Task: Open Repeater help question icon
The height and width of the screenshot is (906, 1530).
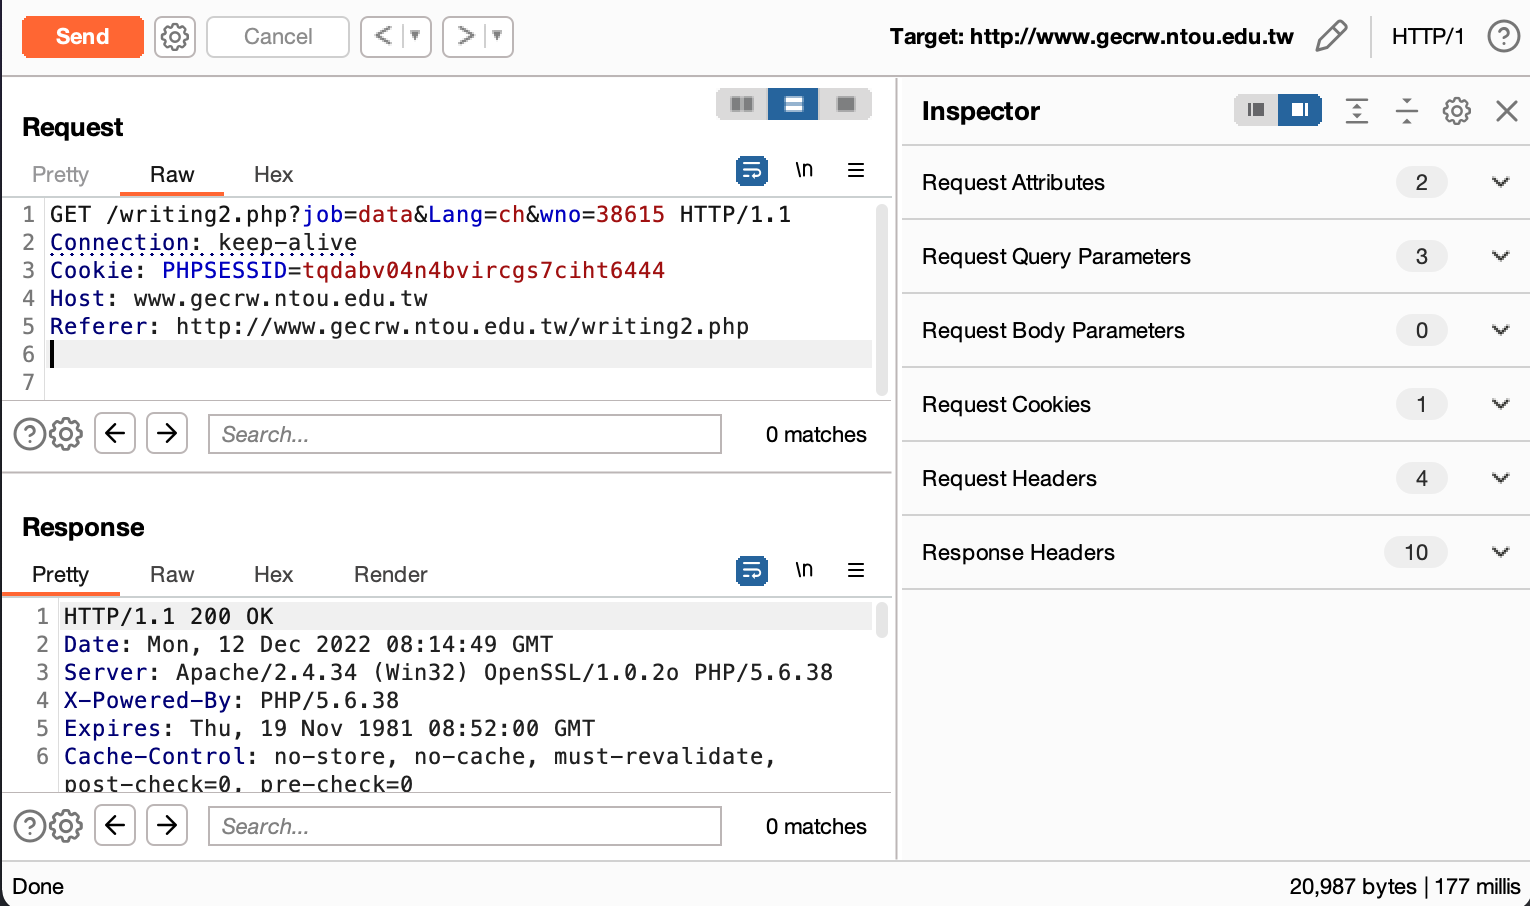Action: click(x=1503, y=37)
